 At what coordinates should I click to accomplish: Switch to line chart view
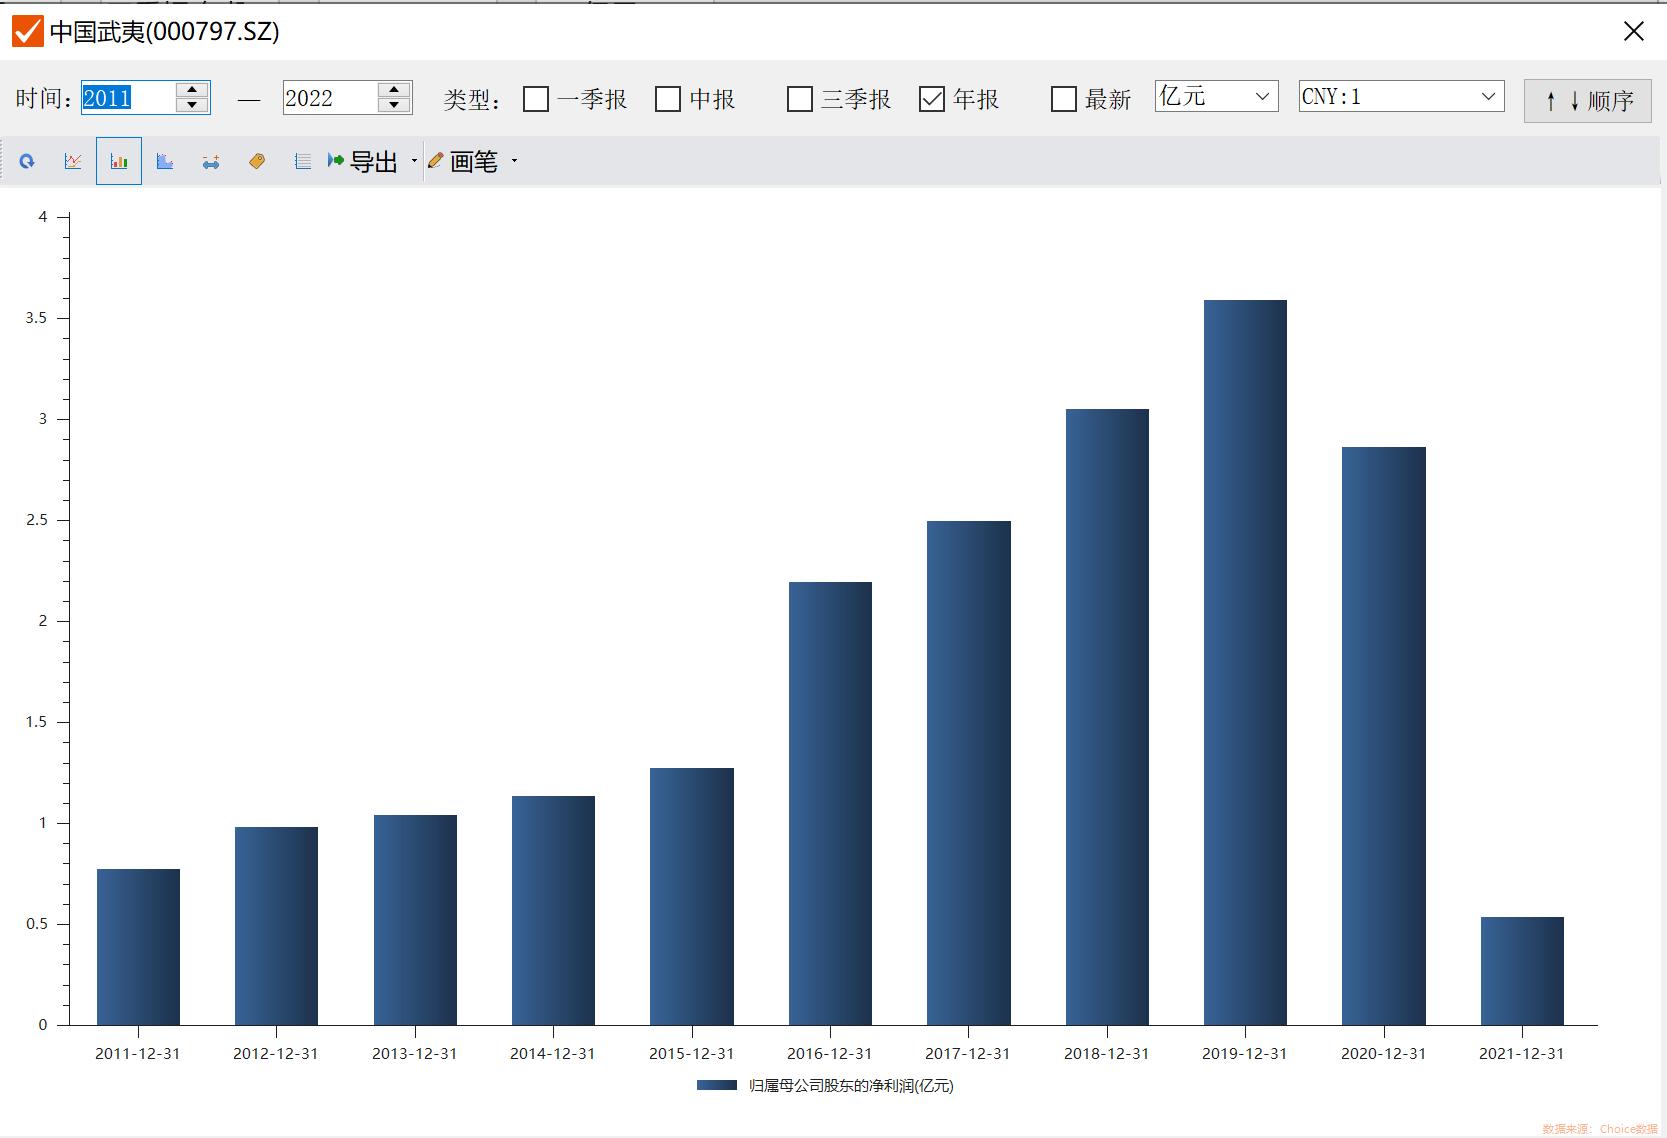click(x=73, y=161)
